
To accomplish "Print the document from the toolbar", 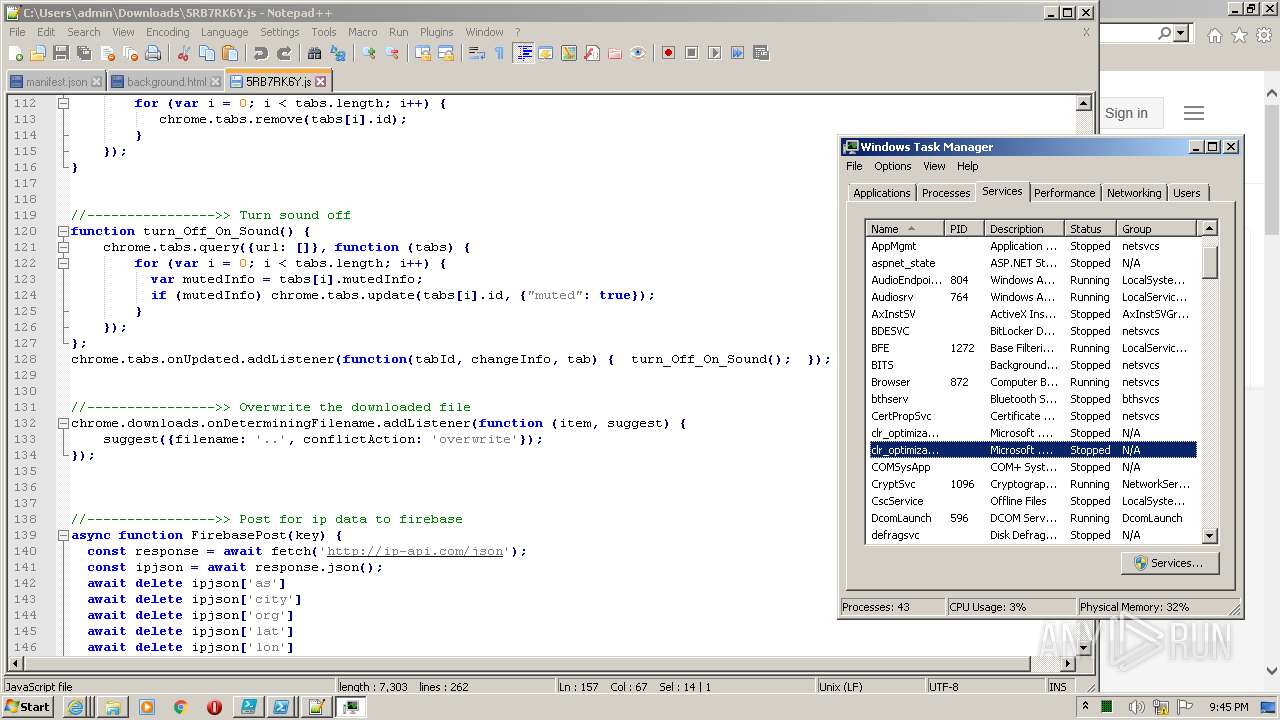I will (153, 53).
